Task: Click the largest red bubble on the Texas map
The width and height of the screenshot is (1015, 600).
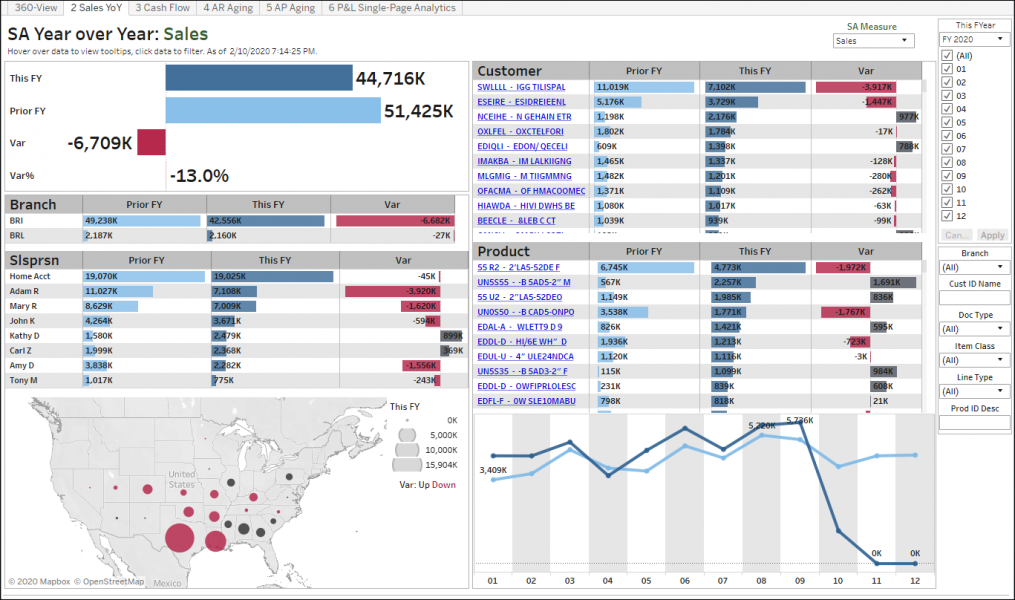Action: click(181, 536)
